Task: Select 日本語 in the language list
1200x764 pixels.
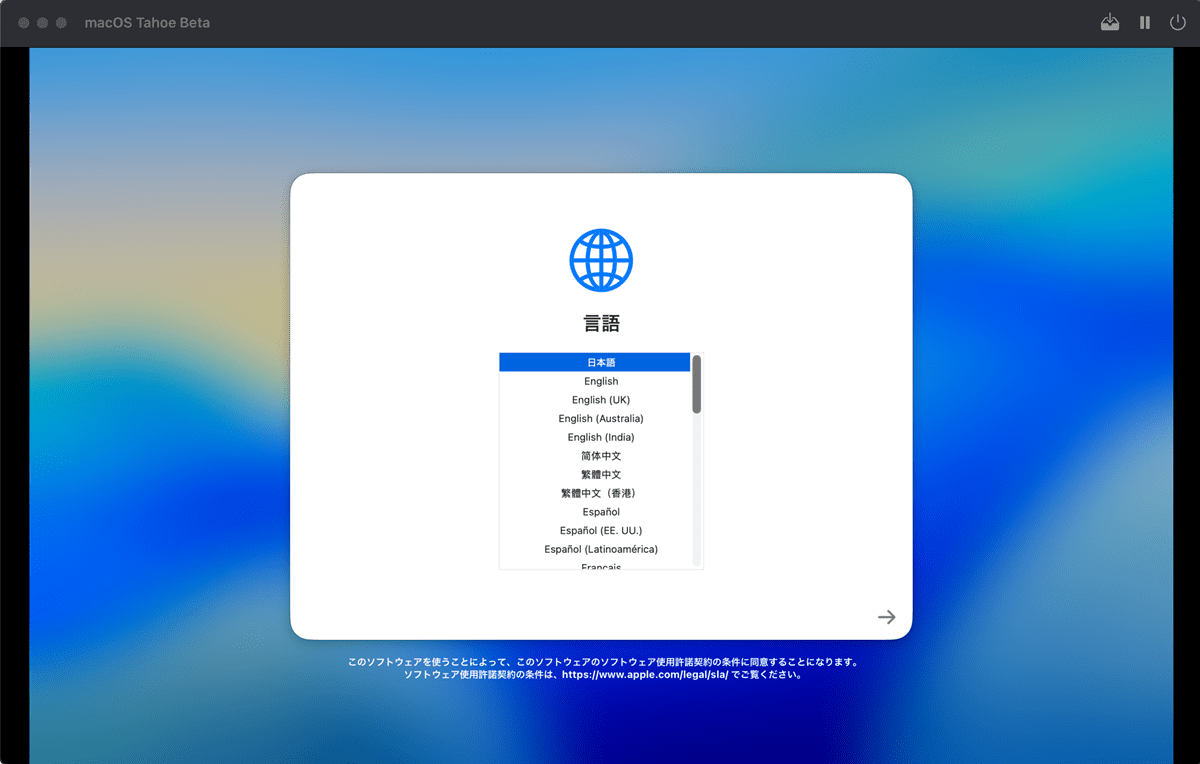Action: click(595, 362)
